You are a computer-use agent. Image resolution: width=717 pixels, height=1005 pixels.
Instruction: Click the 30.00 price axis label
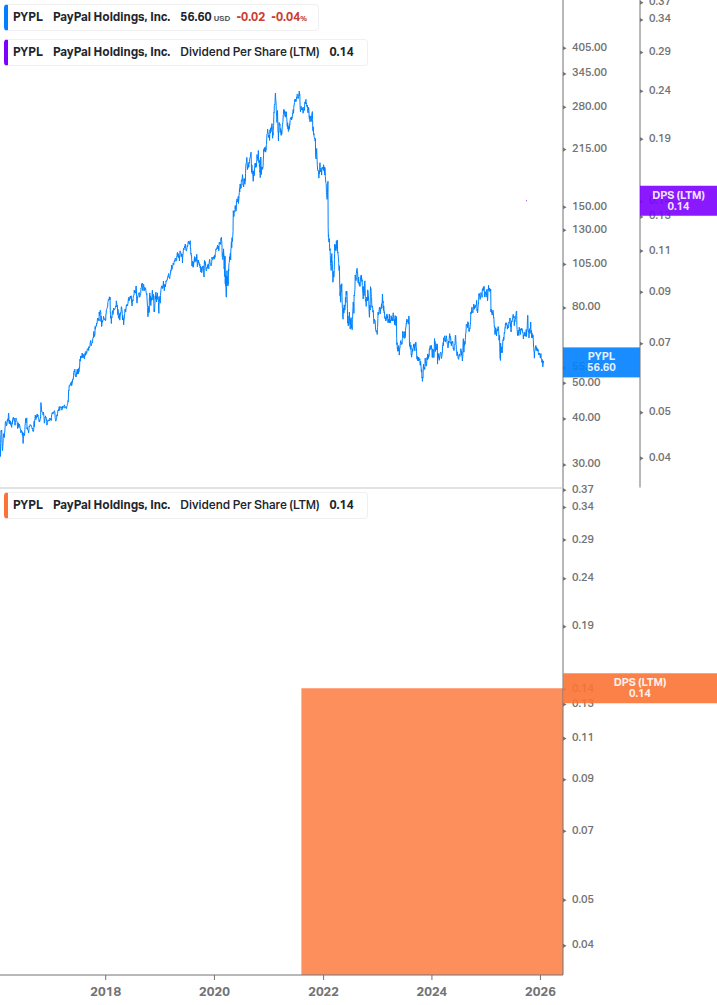coord(586,463)
